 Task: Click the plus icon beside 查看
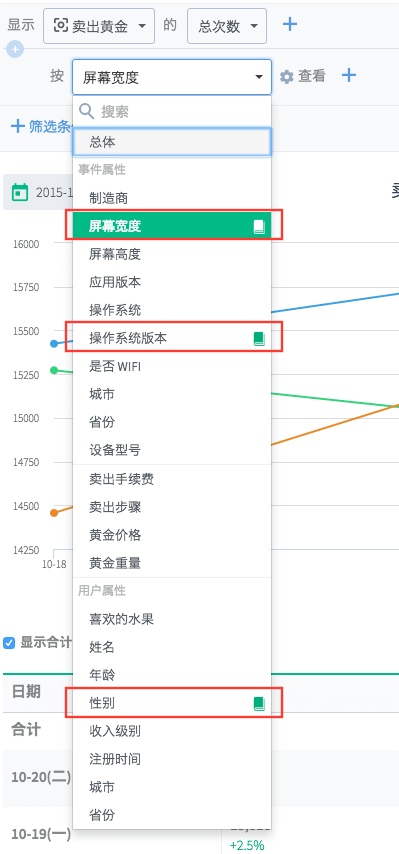(x=348, y=76)
